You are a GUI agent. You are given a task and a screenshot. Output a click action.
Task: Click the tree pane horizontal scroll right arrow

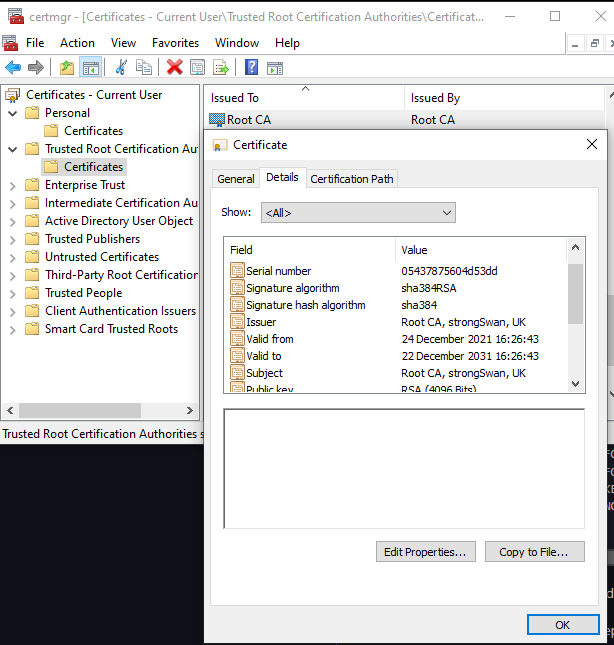pos(190,410)
